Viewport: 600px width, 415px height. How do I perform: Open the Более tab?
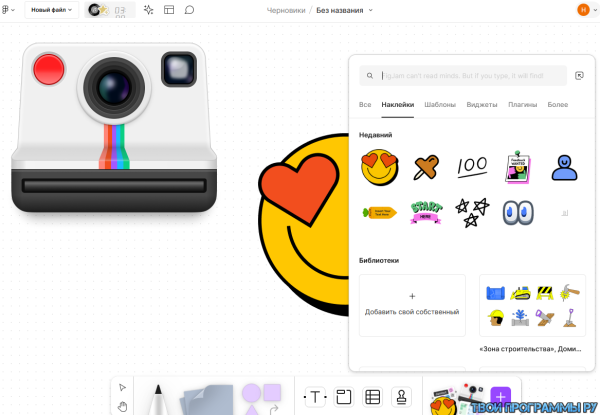tap(558, 104)
